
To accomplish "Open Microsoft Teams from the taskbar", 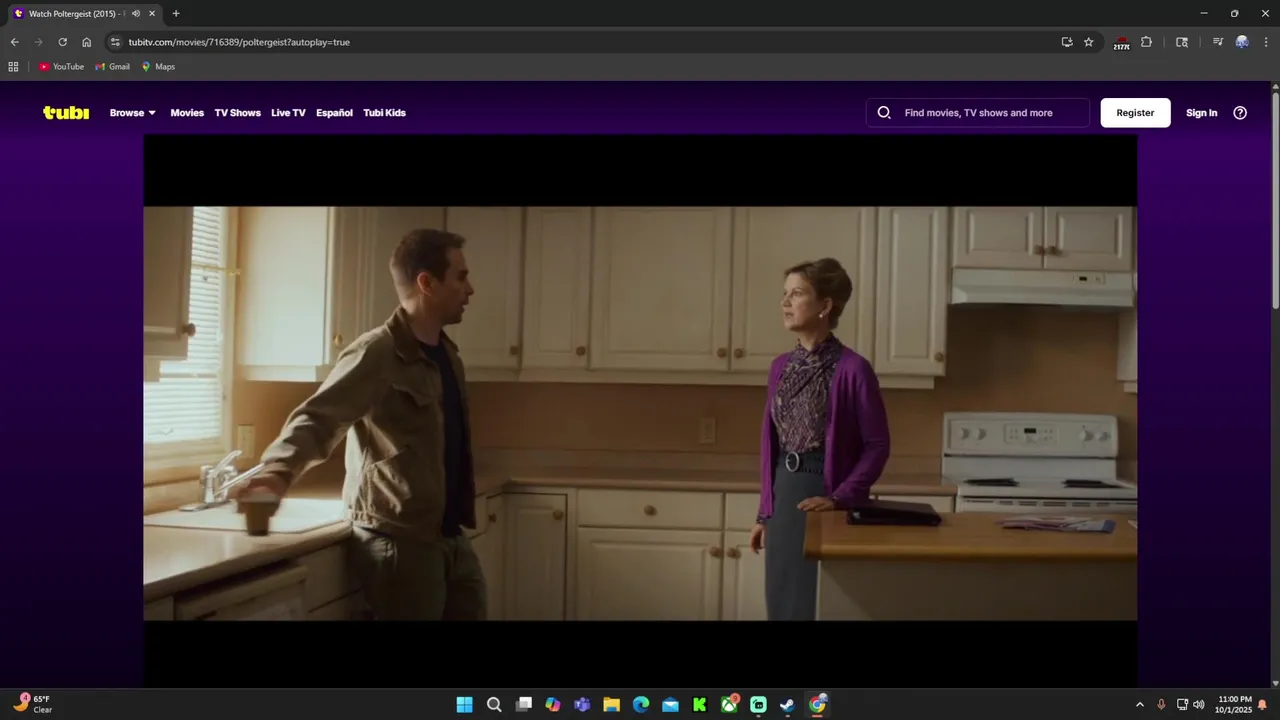I will pos(582,705).
